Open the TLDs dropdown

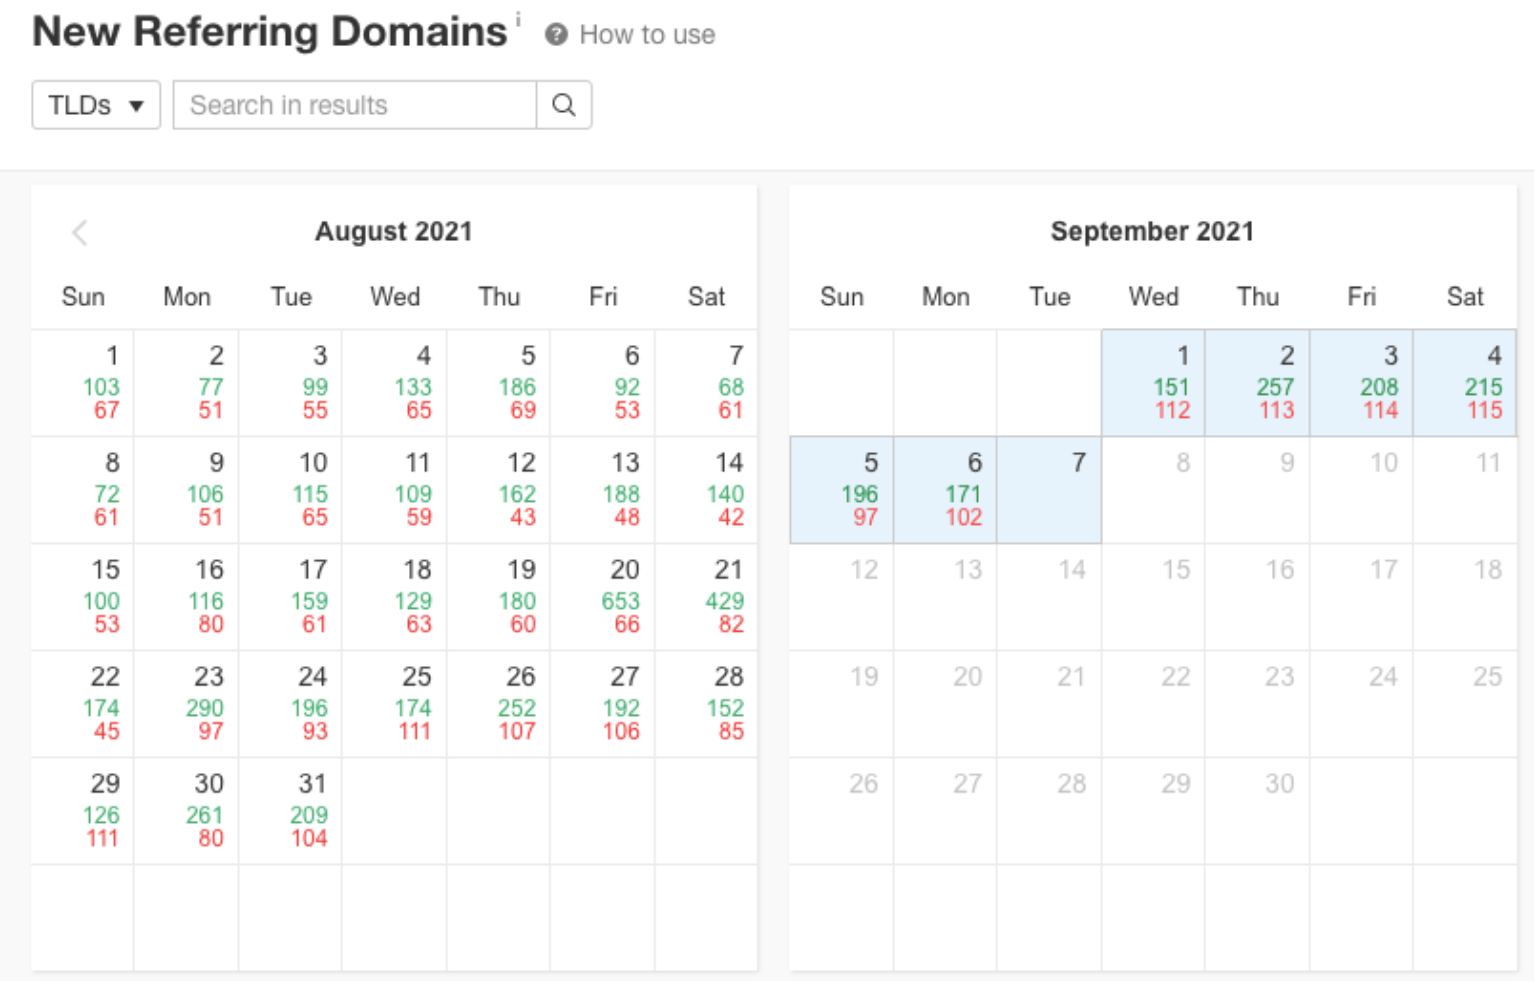click(96, 105)
